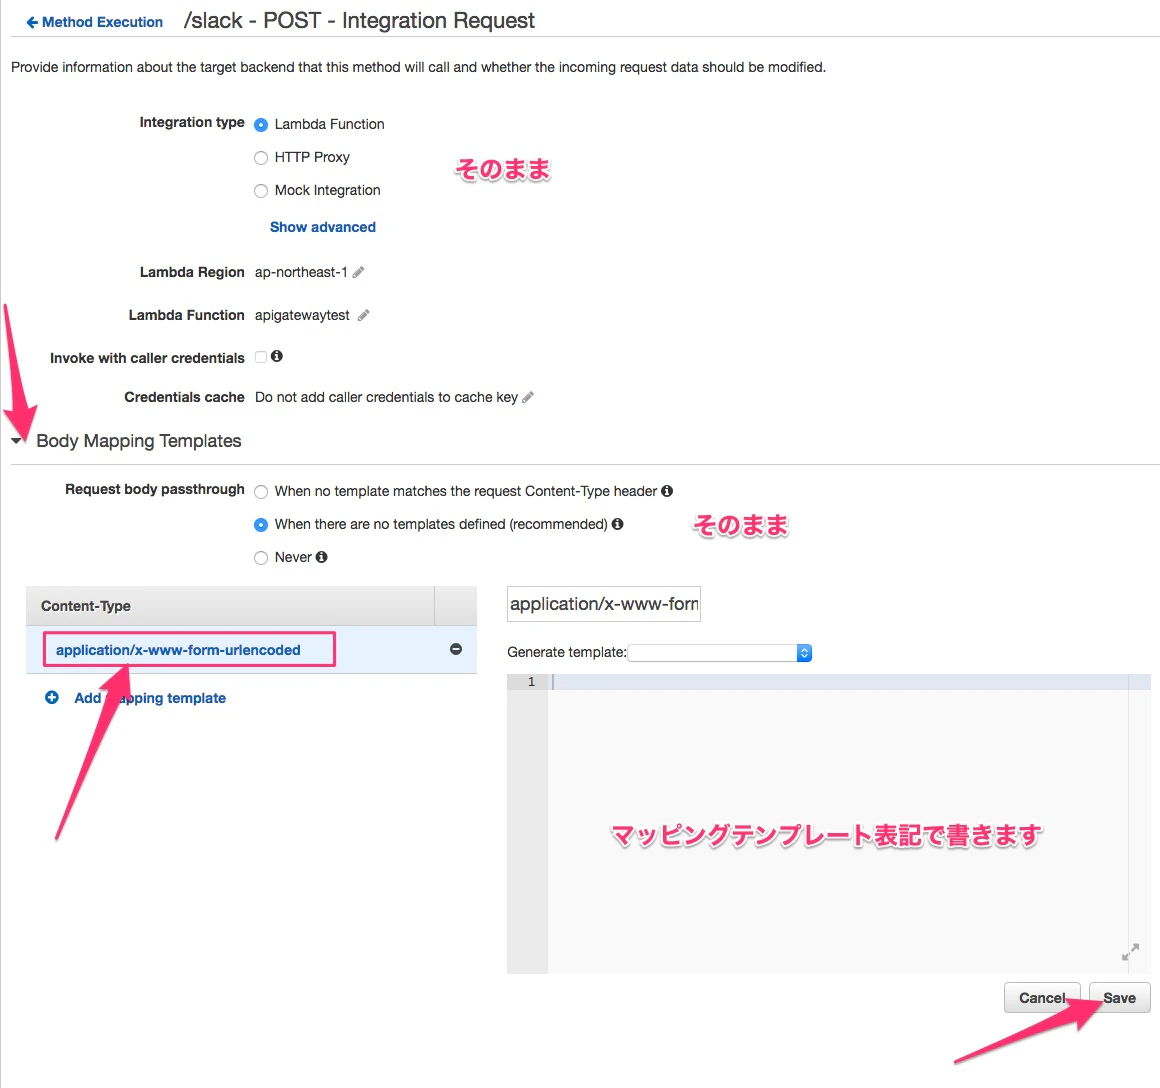Open Generate template dropdown

pyautogui.click(x=720, y=652)
